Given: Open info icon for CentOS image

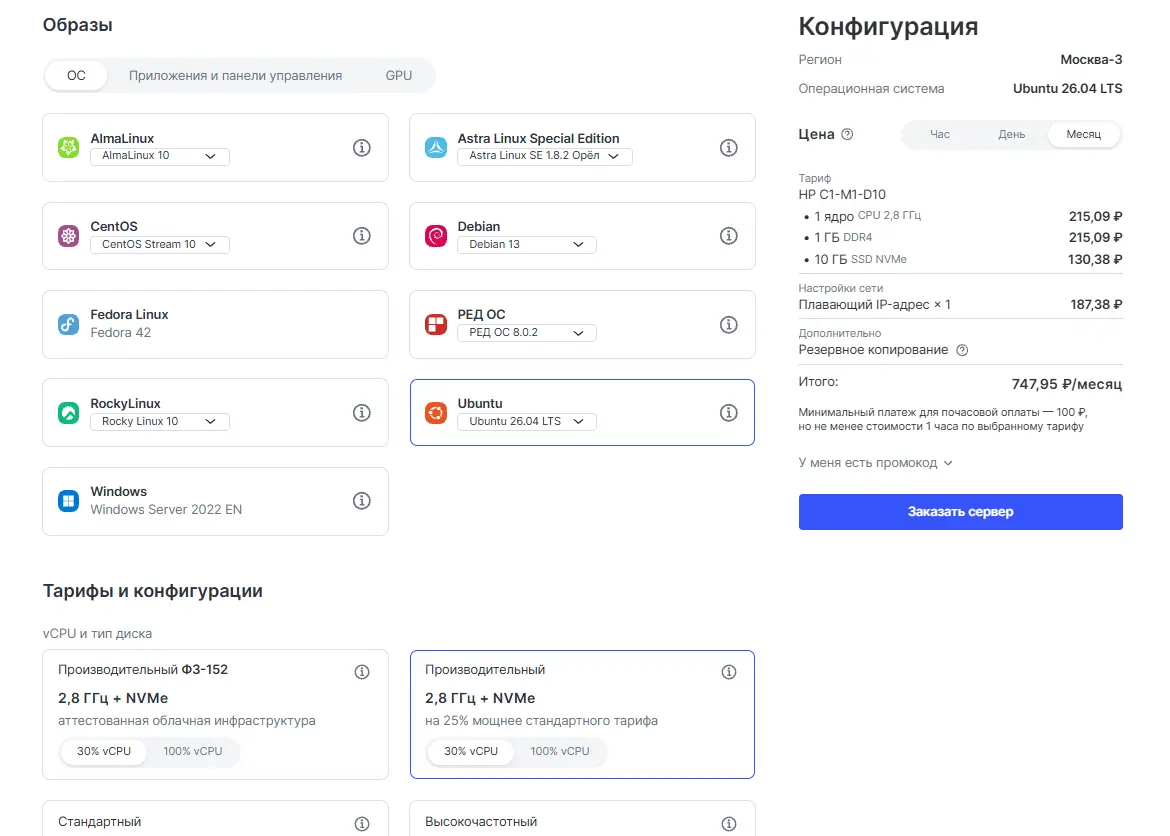Looking at the screenshot, I should tap(362, 236).
